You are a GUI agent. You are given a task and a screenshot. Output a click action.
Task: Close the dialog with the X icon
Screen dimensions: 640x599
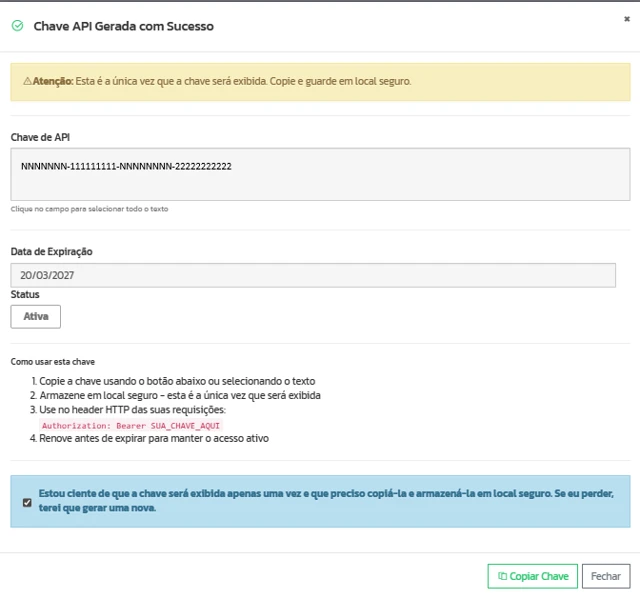click(627, 19)
